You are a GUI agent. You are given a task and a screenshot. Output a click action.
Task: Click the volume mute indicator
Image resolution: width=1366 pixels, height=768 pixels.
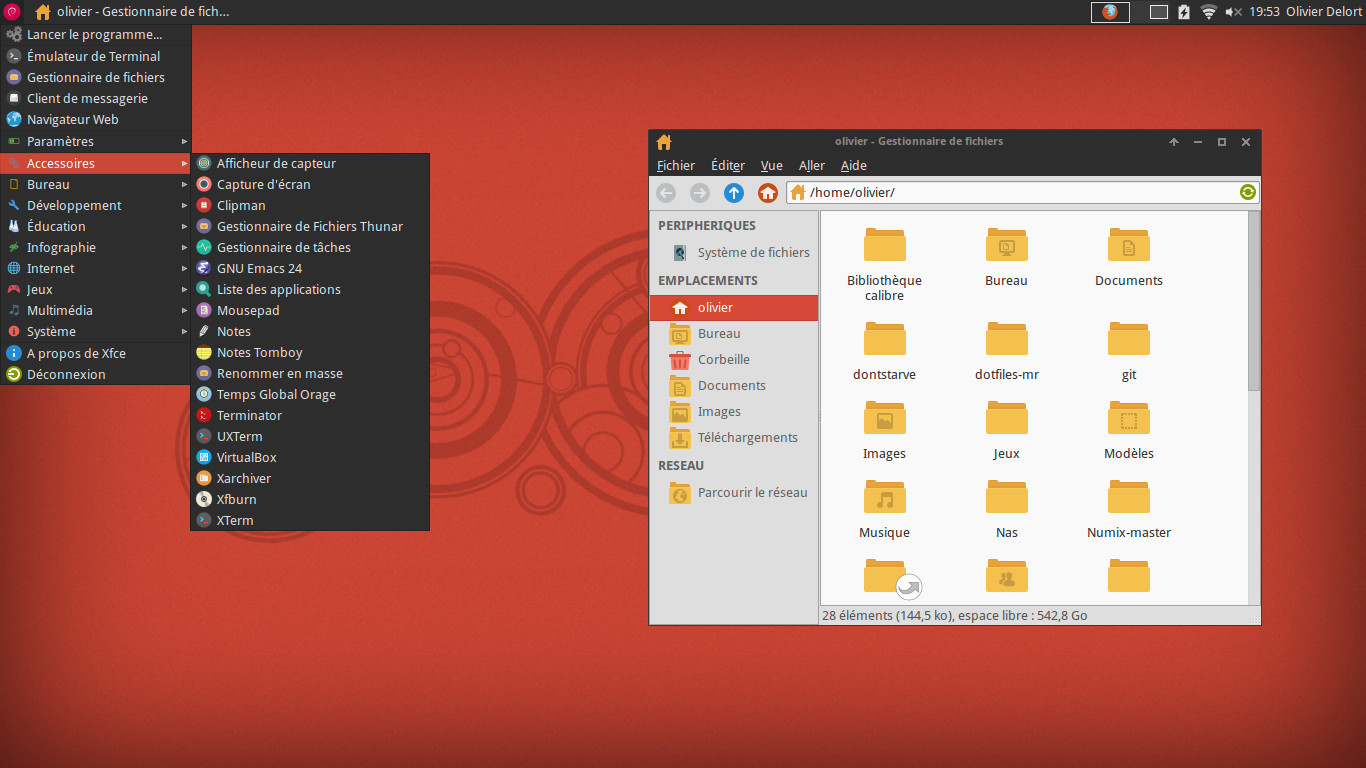1234,12
